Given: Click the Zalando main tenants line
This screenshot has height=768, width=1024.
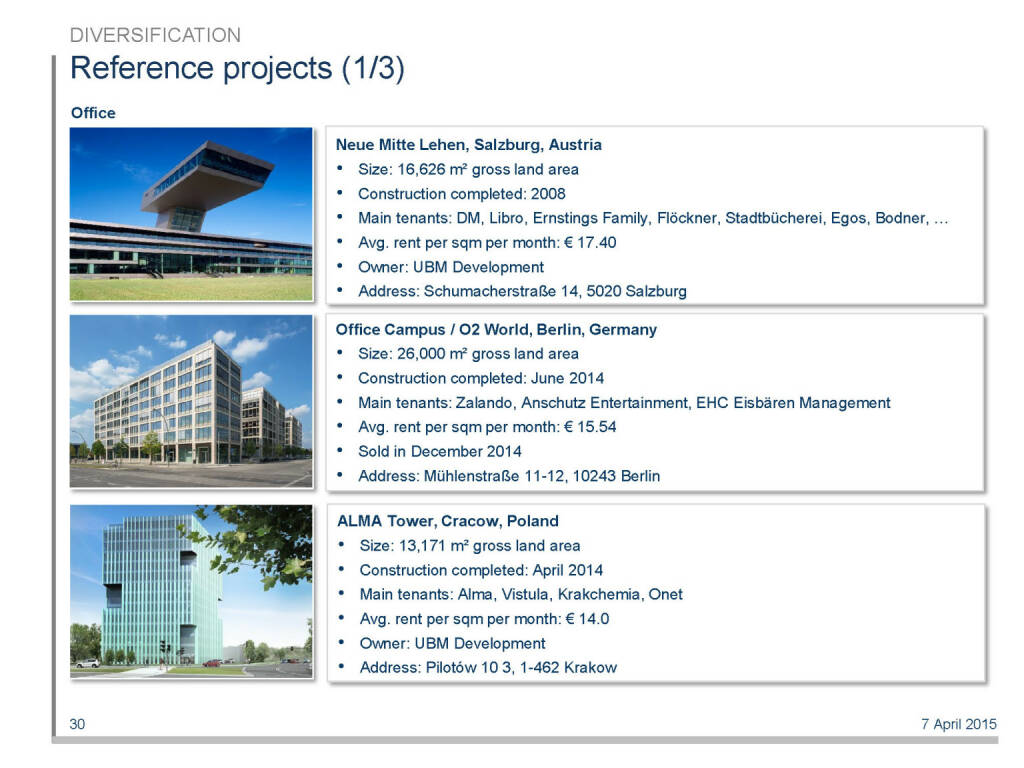Looking at the screenshot, I should pos(624,403).
